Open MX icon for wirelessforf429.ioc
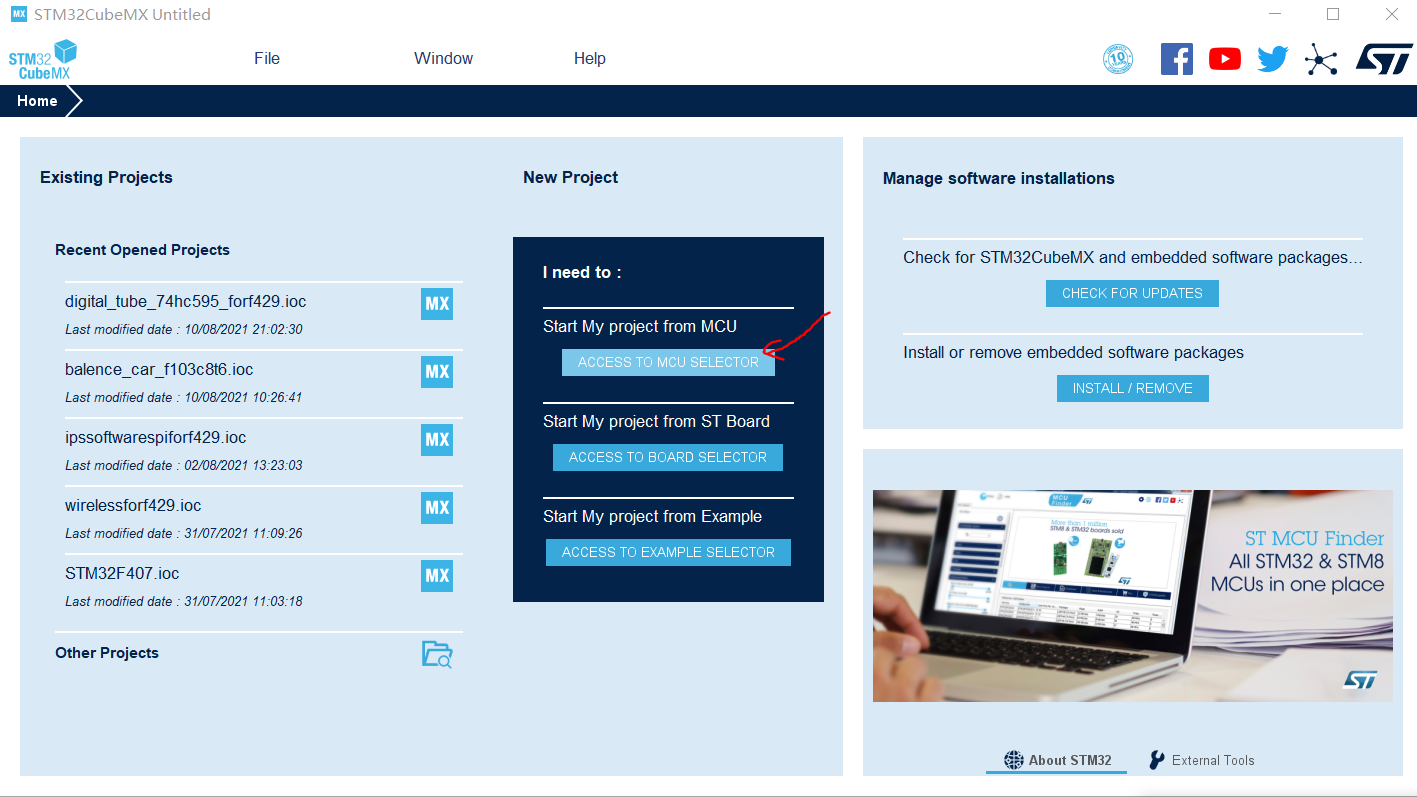Screen dimensions: 1417x797 [437, 508]
